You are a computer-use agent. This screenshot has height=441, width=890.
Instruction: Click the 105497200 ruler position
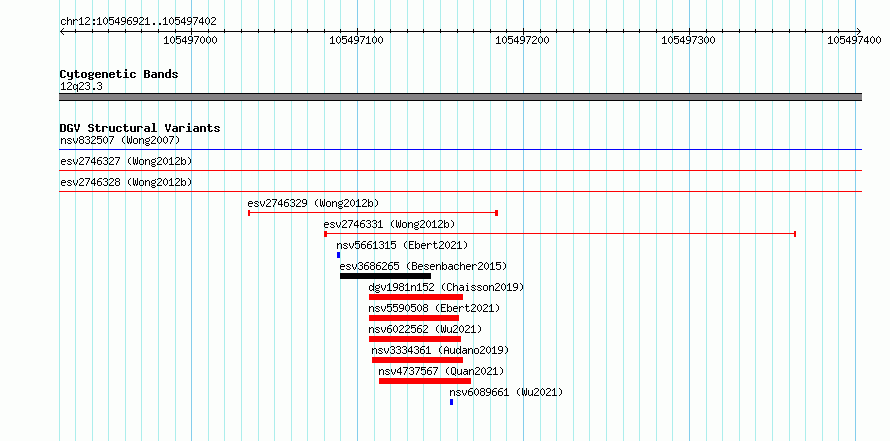(523, 40)
